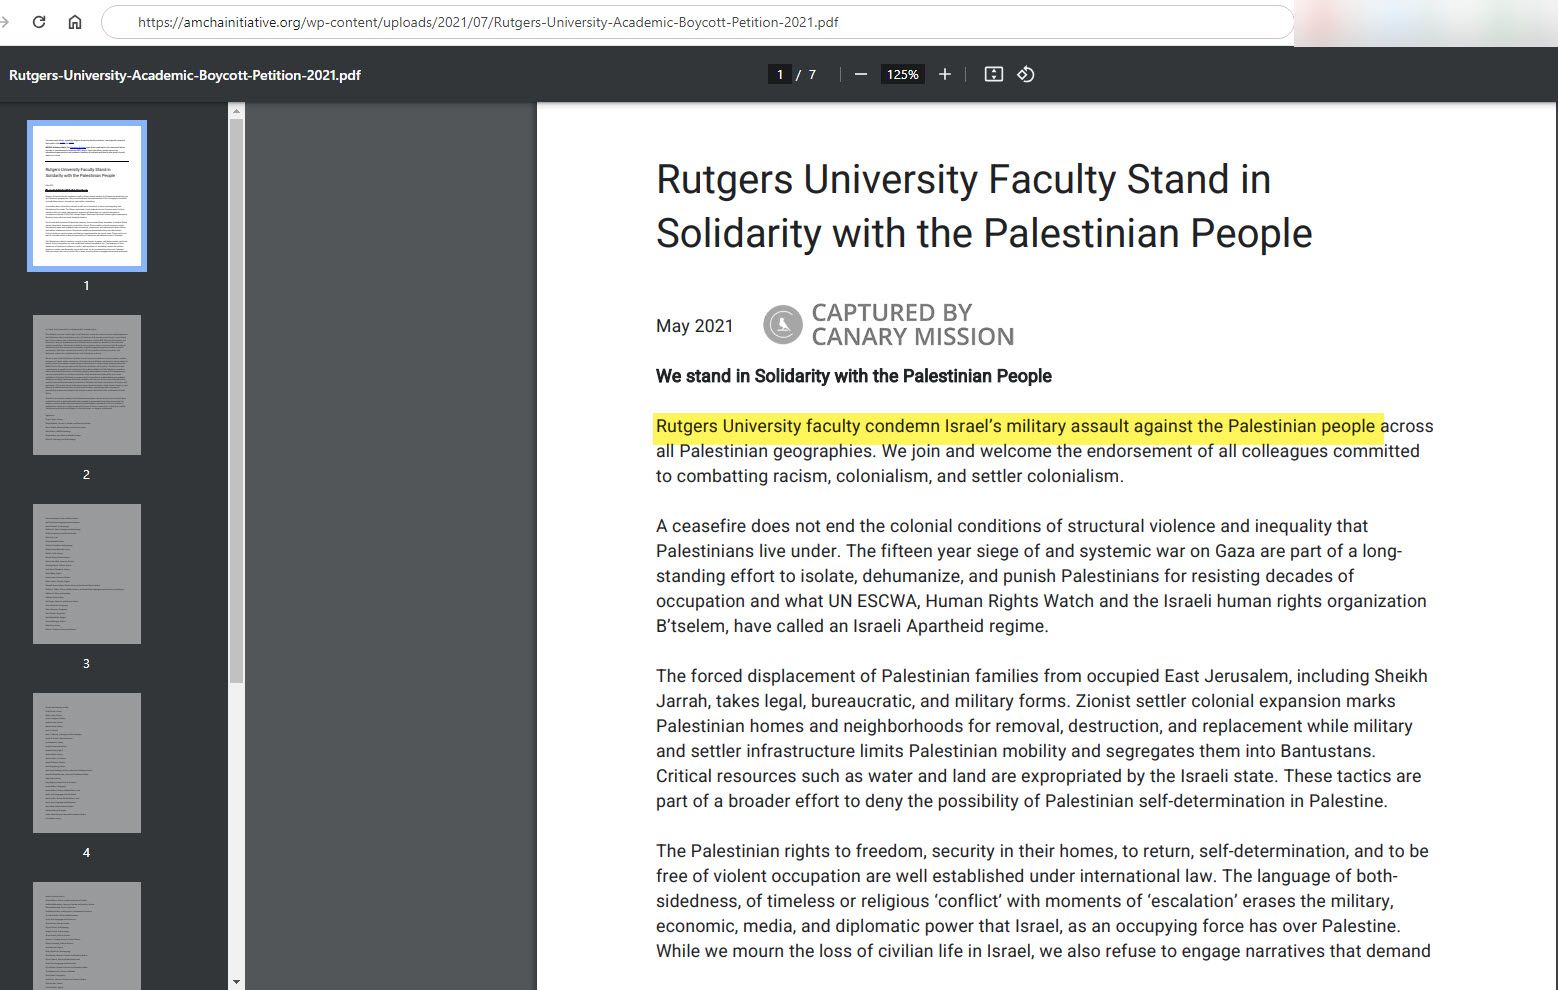This screenshot has height=990, width=1558.
Task: Click the 125% zoom level field
Action: [902, 75]
